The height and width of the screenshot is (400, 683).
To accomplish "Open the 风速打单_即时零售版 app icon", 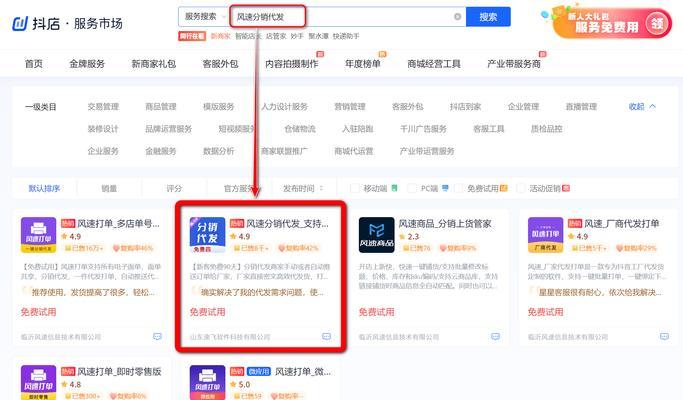I will coord(38,382).
